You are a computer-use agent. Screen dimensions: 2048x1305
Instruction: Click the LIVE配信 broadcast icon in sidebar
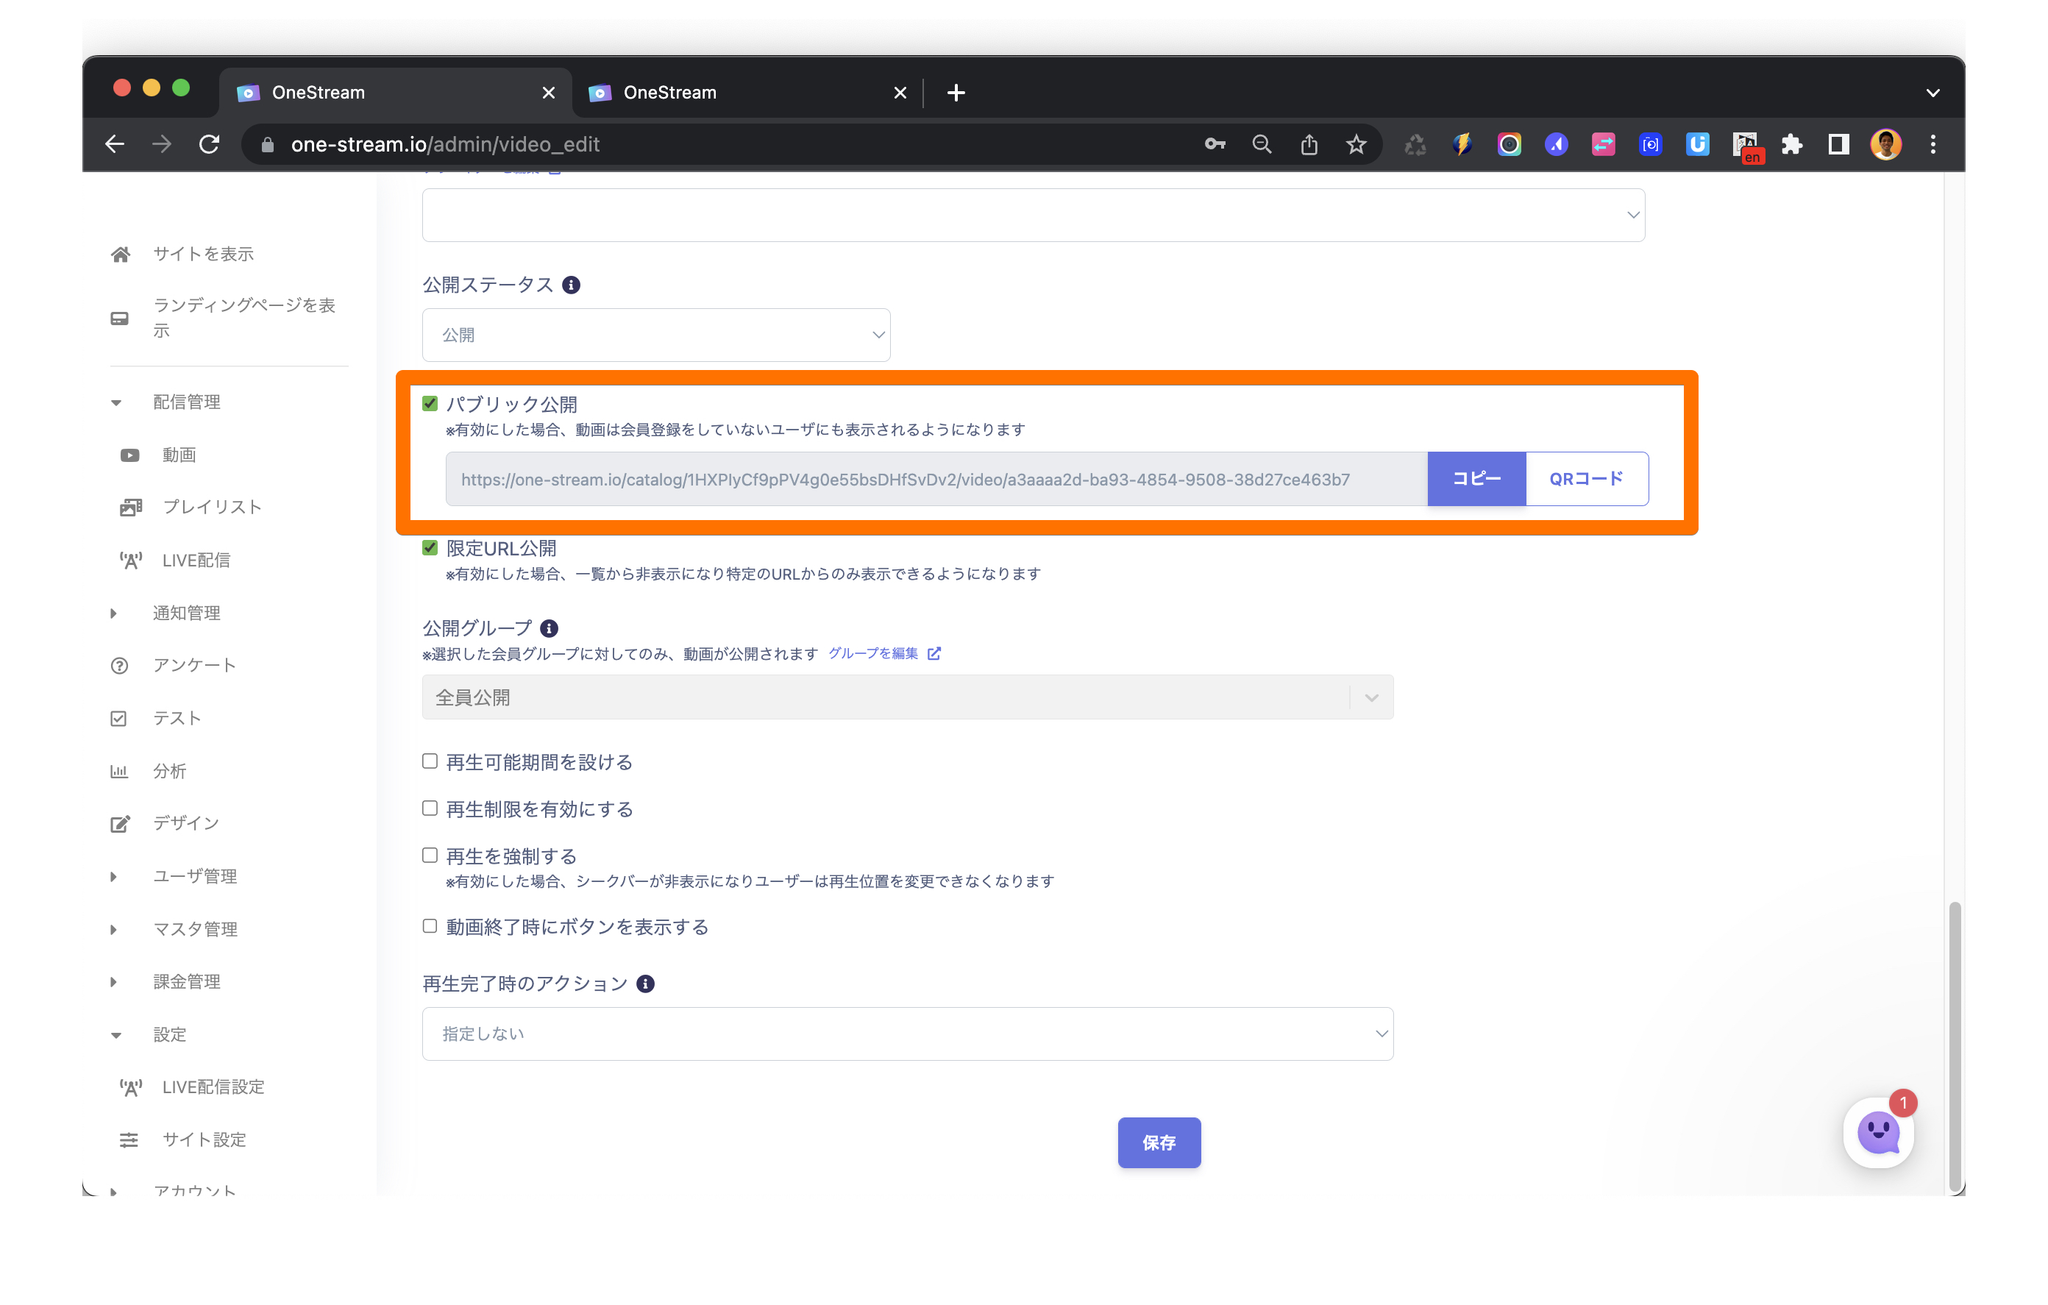[130, 560]
